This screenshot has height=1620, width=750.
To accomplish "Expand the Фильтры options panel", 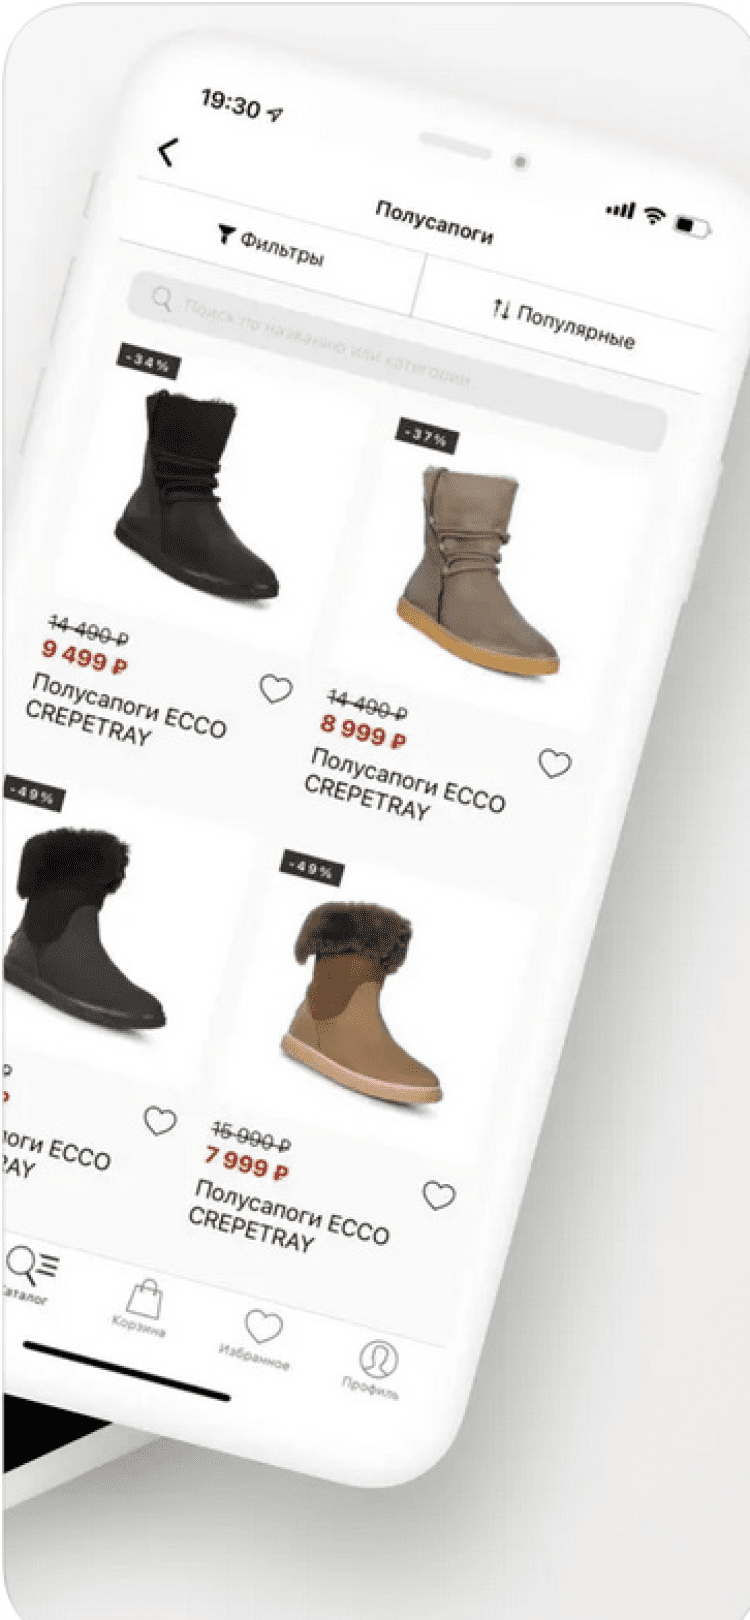I will [271, 246].
